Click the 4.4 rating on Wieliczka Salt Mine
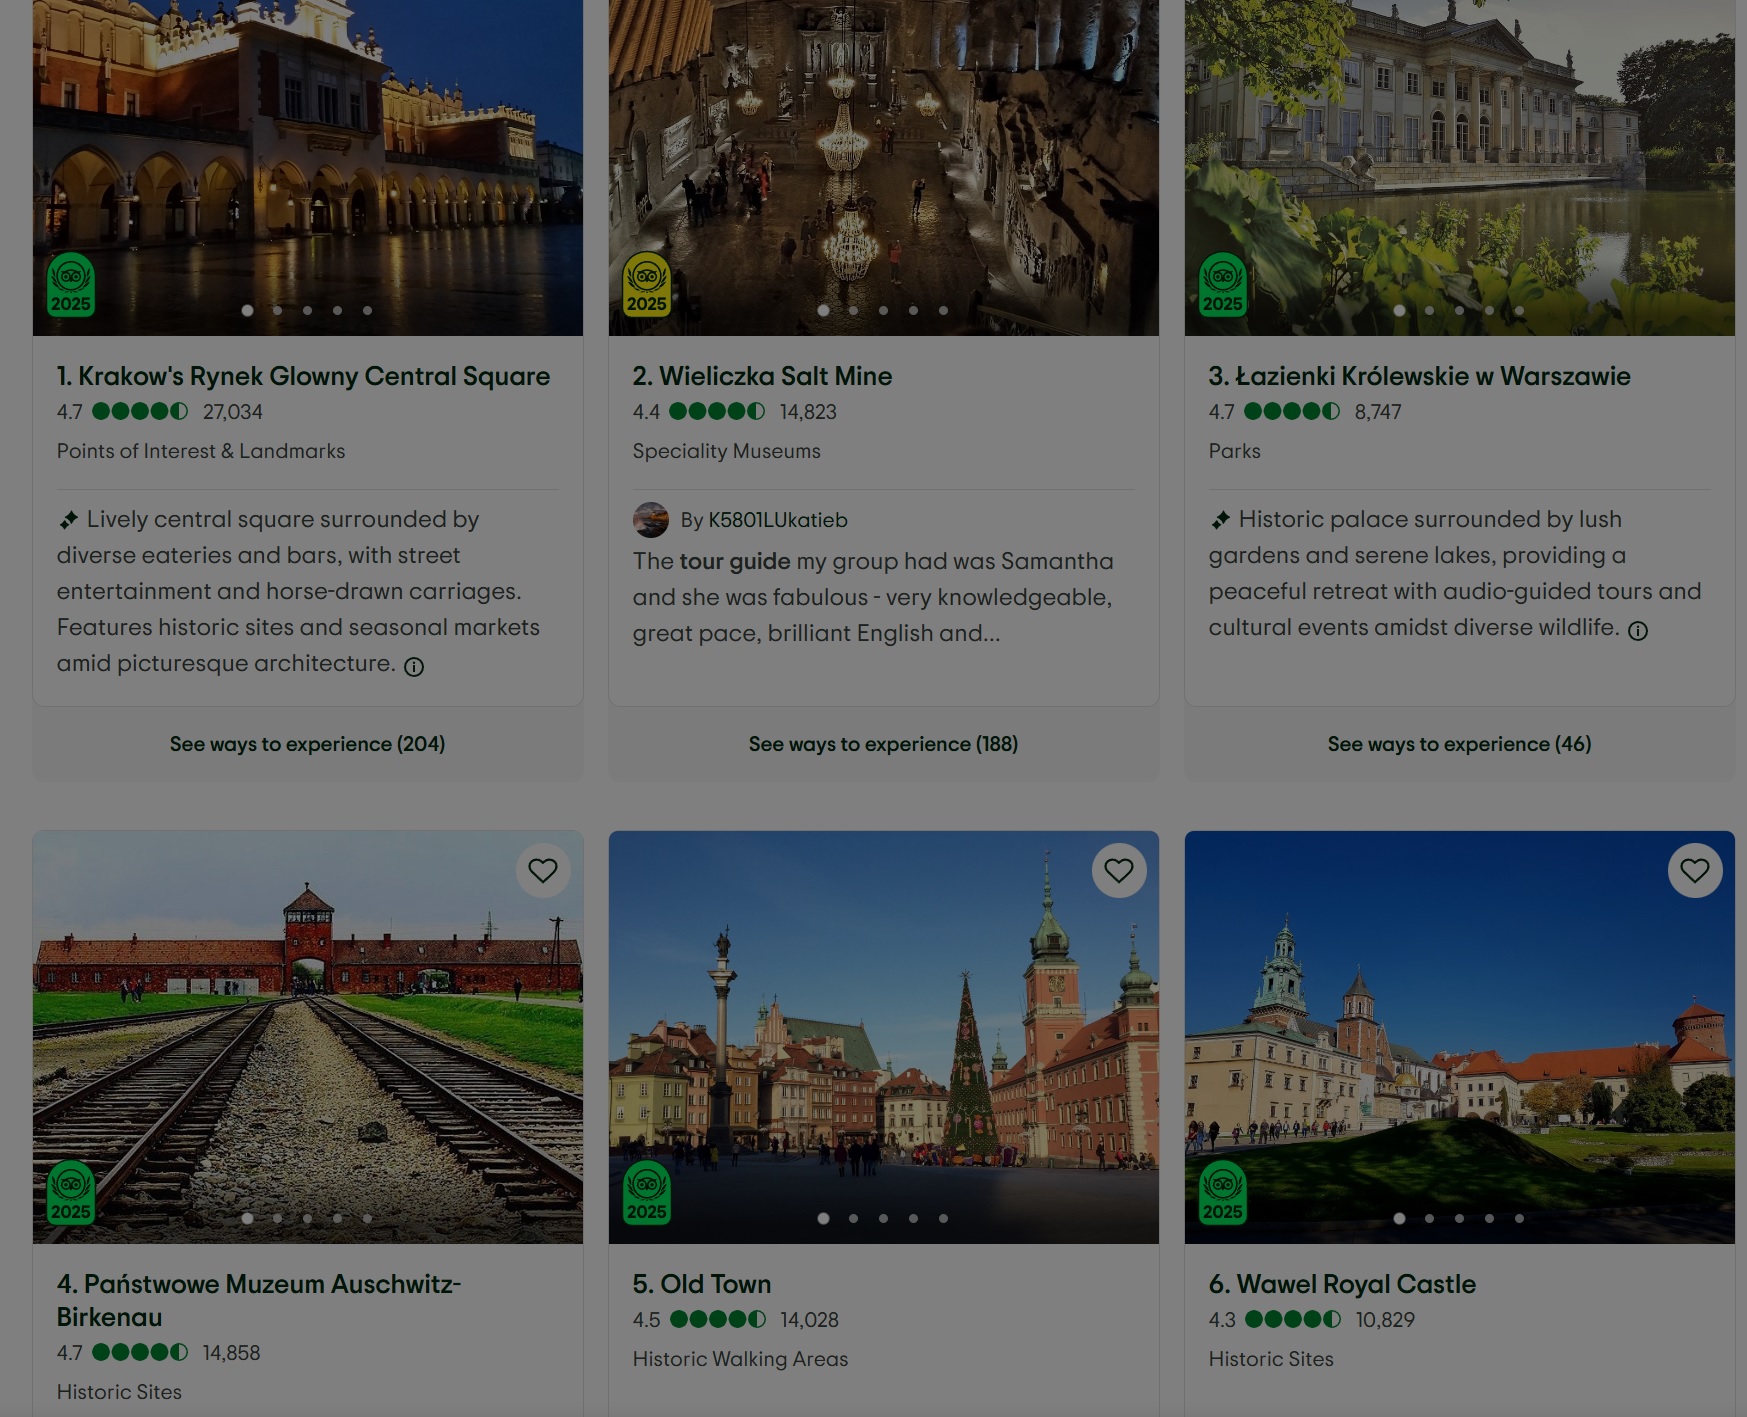Viewport: 1747px width, 1417px height. tap(646, 412)
